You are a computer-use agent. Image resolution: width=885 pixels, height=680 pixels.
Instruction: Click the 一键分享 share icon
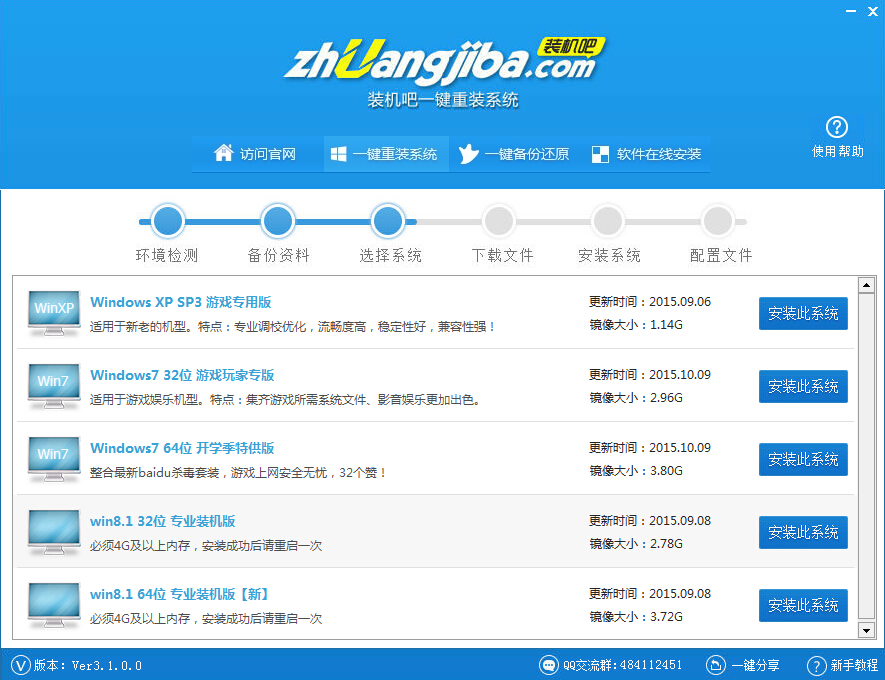tap(716, 665)
